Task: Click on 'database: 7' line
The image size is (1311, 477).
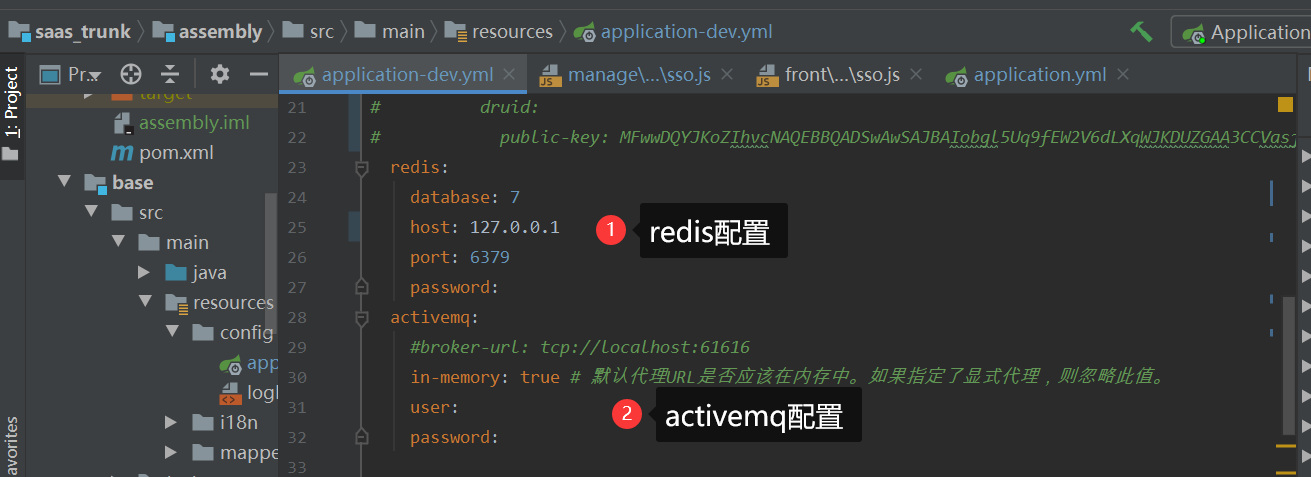Action: (464, 198)
